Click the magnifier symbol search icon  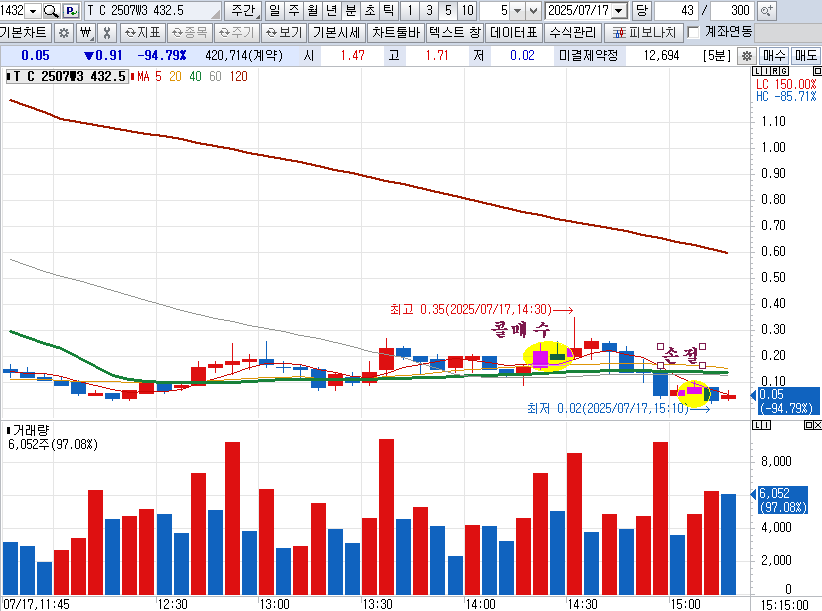pyautogui.click(x=51, y=10)
